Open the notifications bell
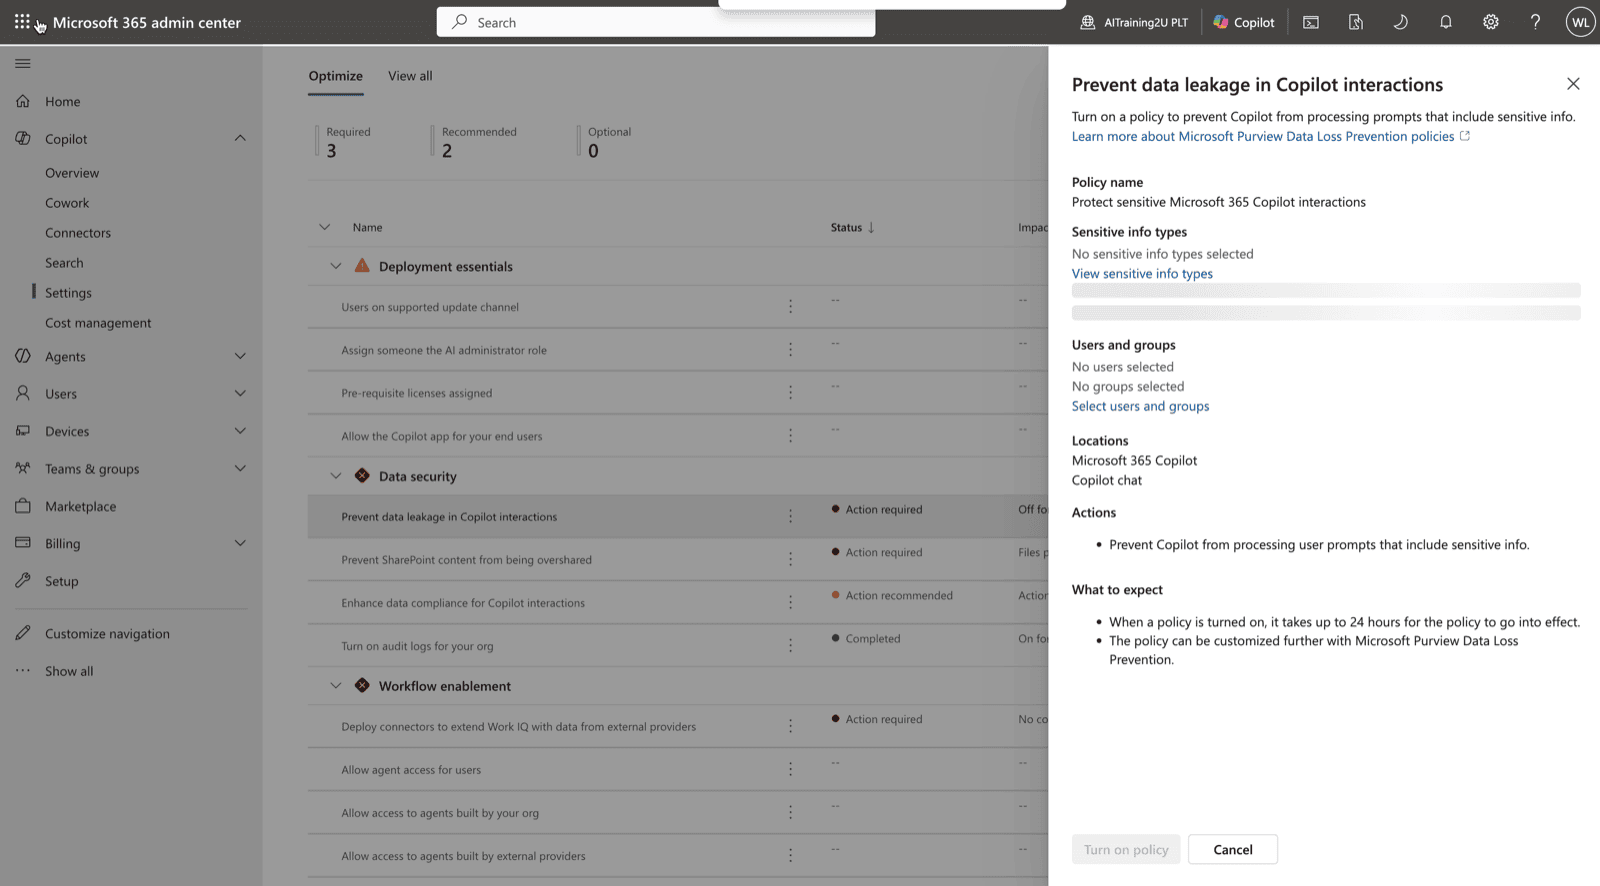The height and width of the screenshot is (886, 1600). coord(1446,22)
